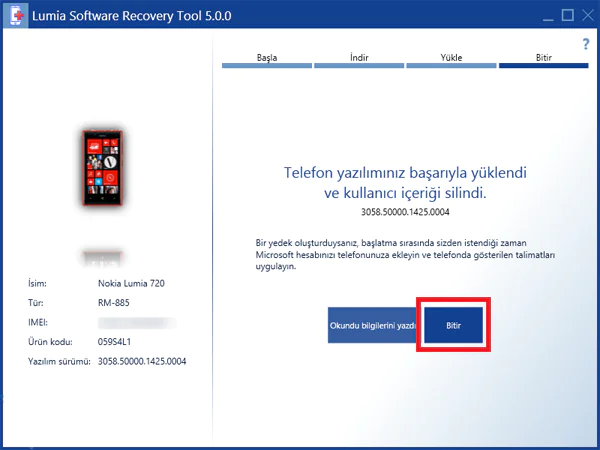Viewport: 600px width, 450px height.
Task: Select the Yükle step tab
Action: click(451, 60)
